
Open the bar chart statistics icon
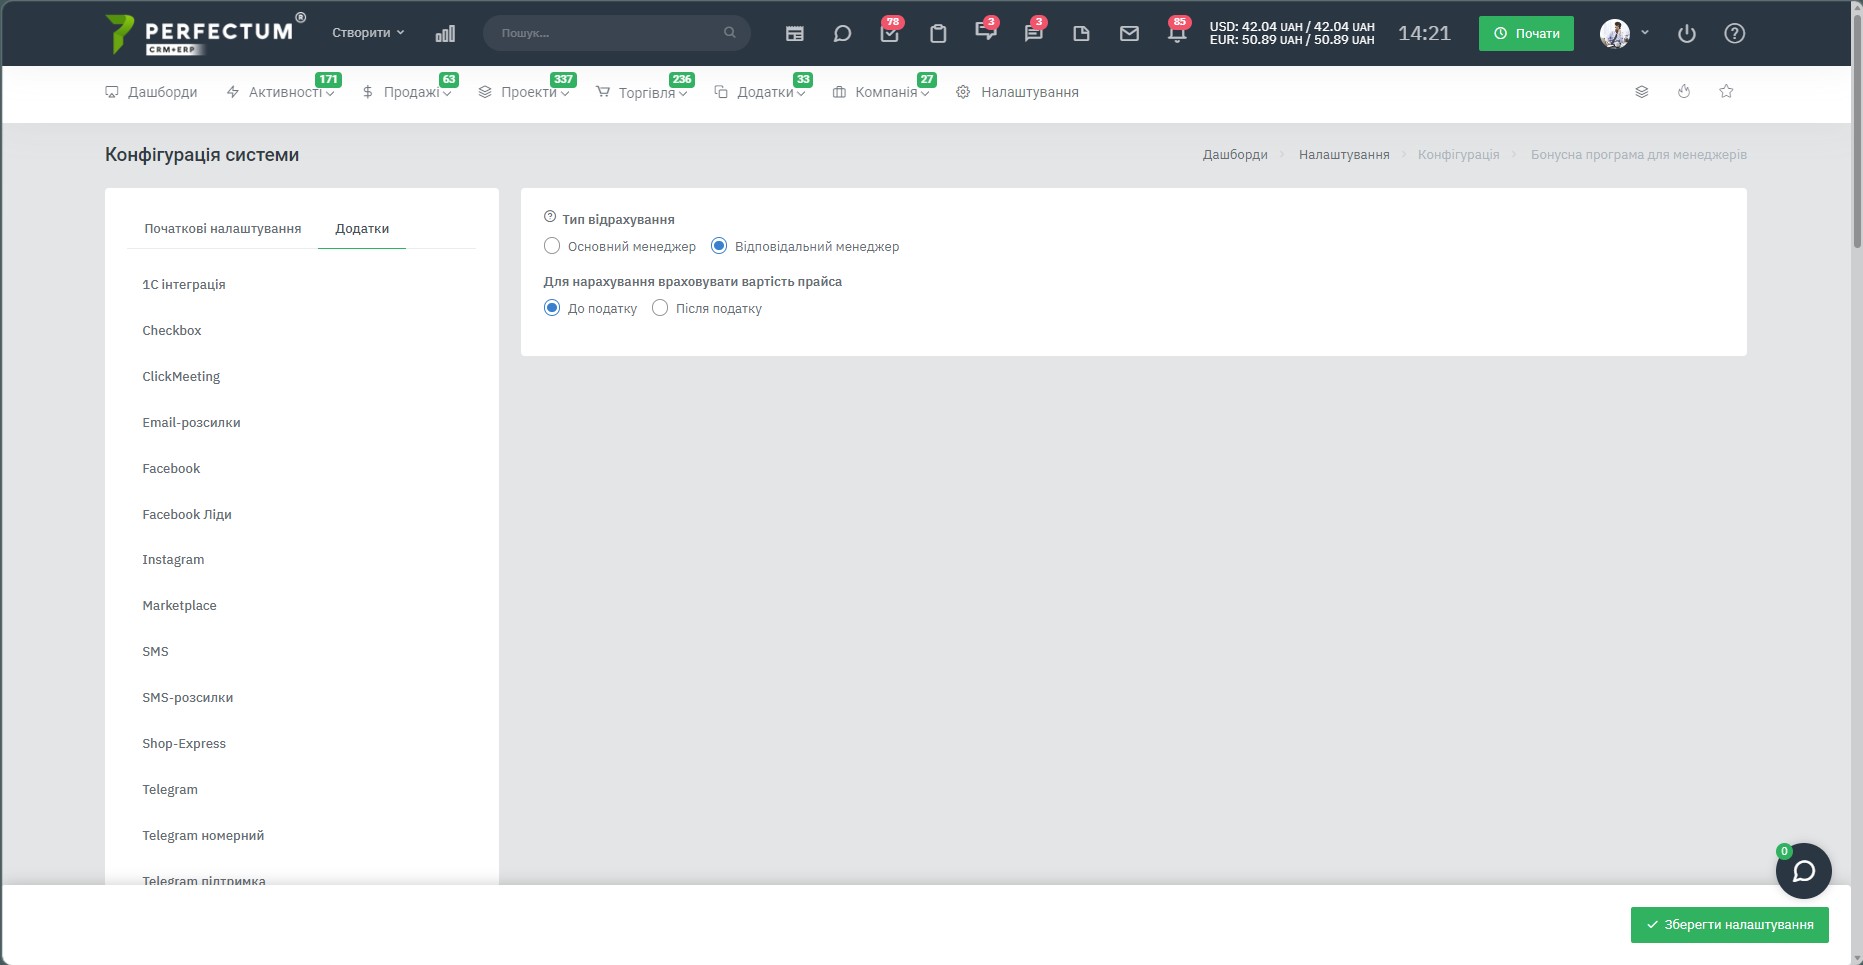(445, 33)
